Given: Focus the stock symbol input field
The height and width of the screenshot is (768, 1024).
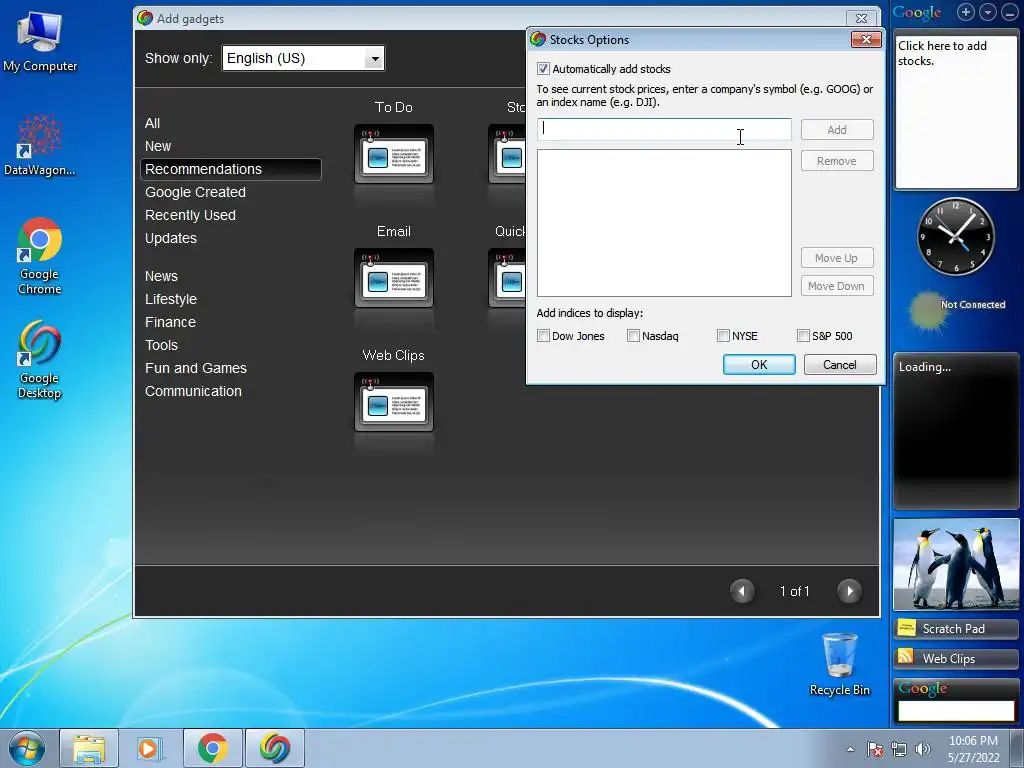Looking at the screenshot, I should [664, 129].
